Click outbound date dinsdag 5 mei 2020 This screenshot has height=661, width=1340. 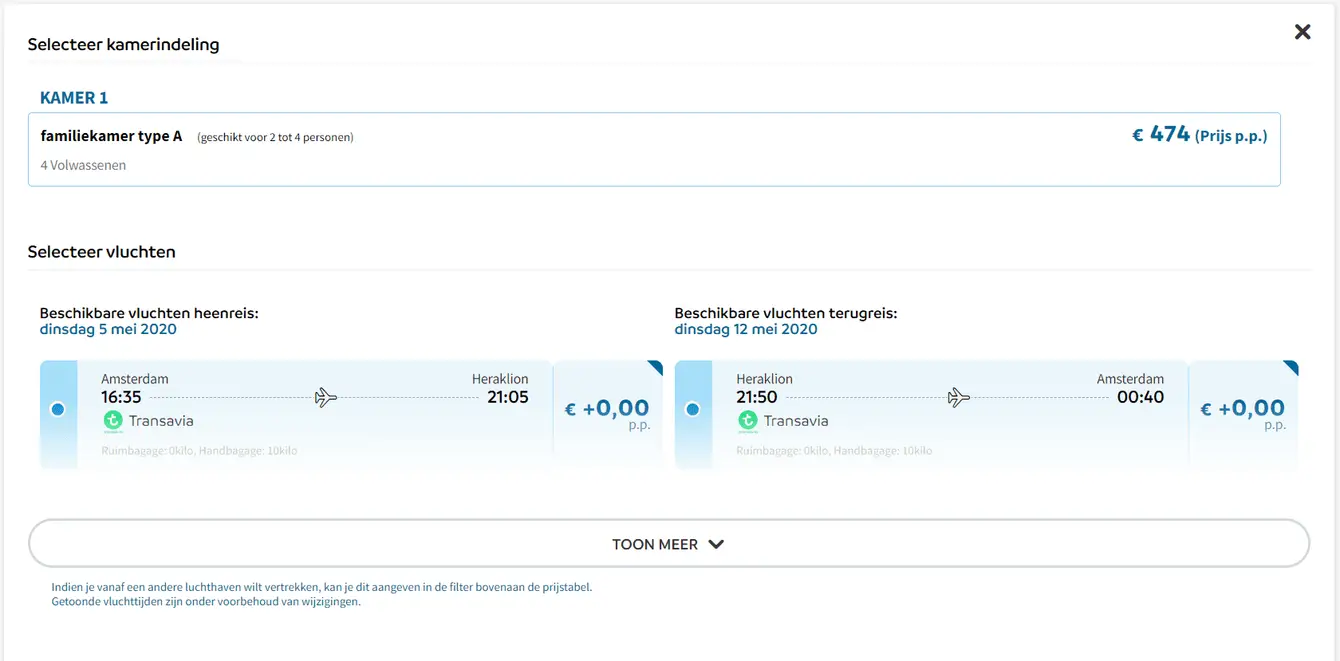pos(108,329)
